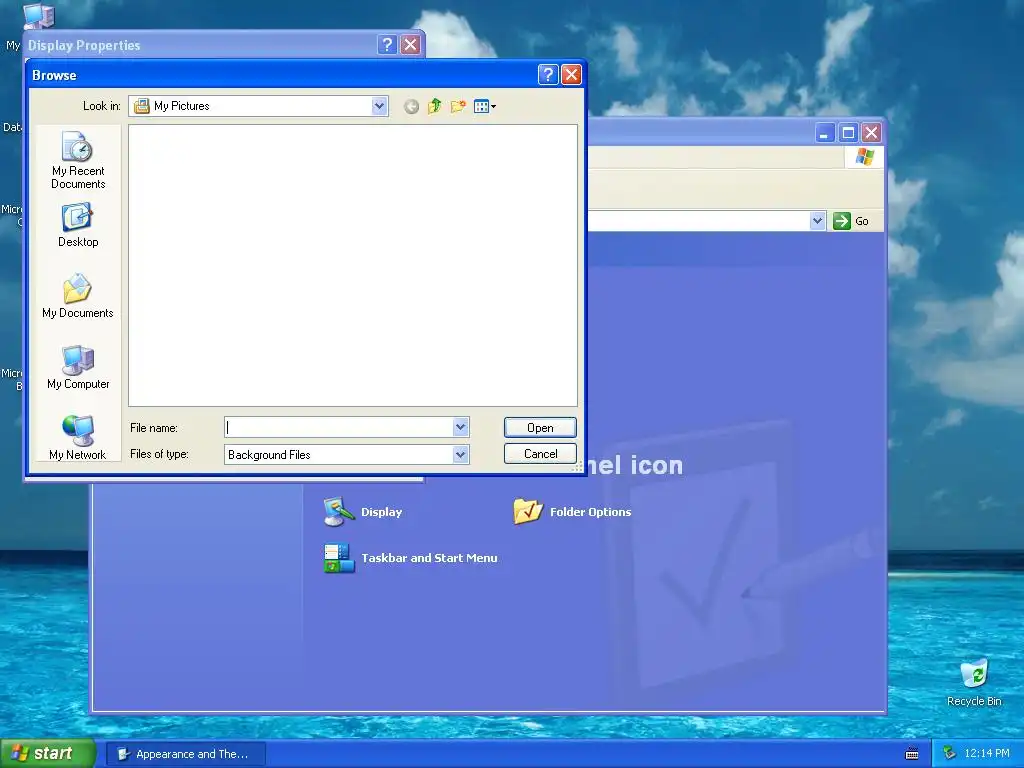The image size is (1024, 768).
Task: Select the My Computer desktop icon
Action: pyautogui.click(x=38, y=14)
